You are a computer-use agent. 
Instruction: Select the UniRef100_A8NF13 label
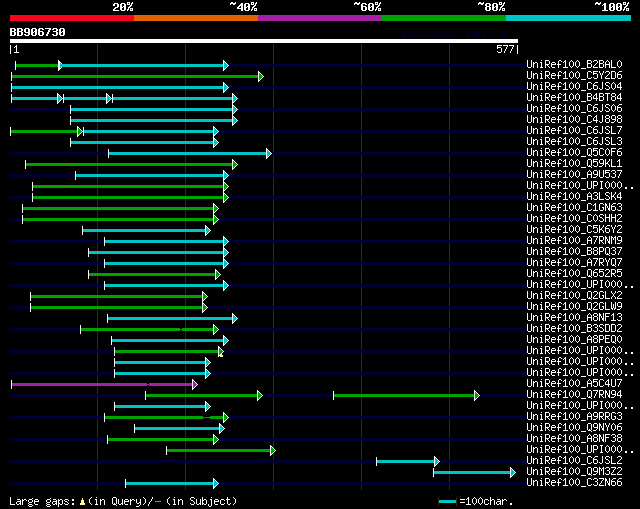[x=574, y=318]
